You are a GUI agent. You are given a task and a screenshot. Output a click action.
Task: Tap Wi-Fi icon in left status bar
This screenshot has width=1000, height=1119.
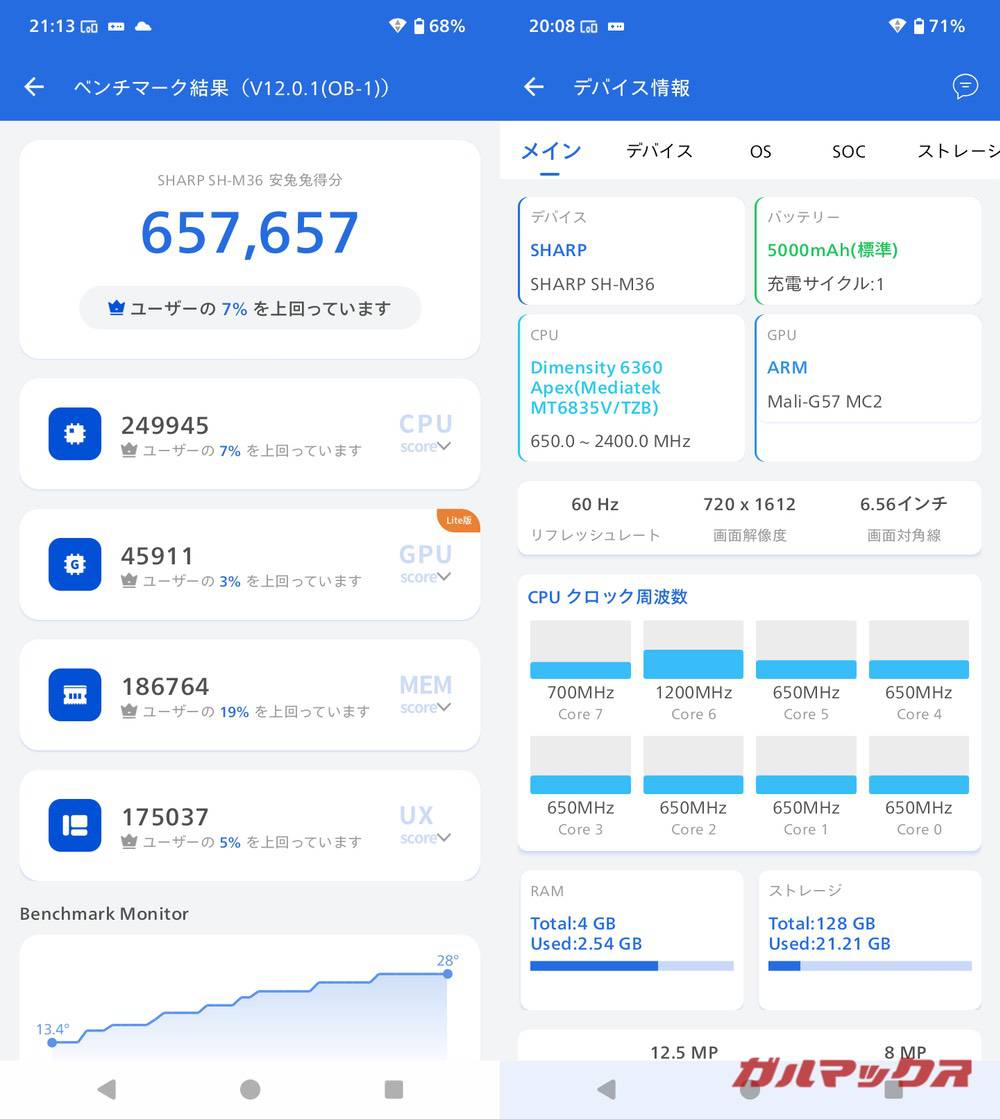coord(398,26)
